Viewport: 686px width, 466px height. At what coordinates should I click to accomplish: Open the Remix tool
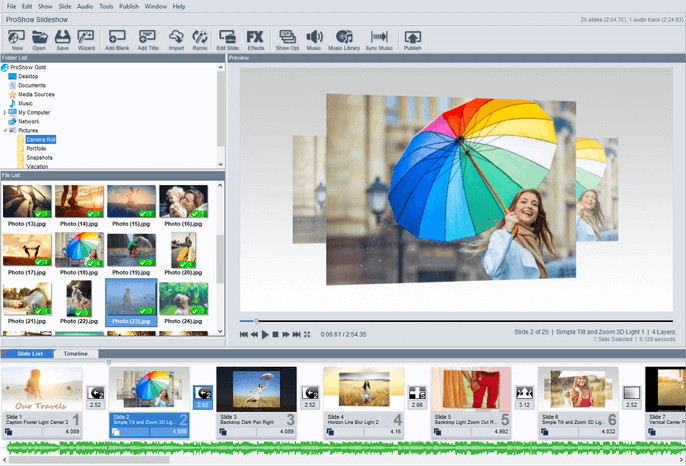click(x=200, y=40)
